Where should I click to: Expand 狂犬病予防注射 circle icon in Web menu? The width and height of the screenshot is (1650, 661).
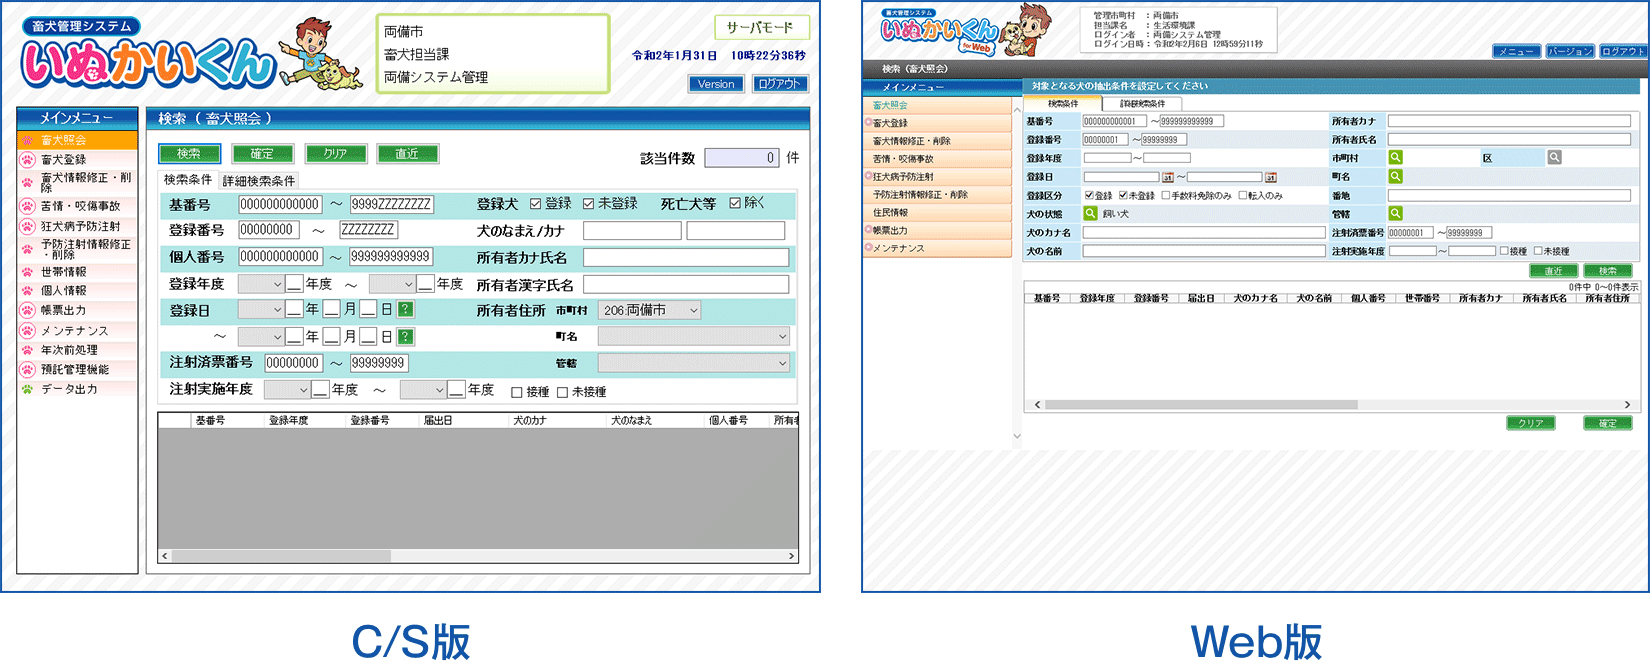click(868, 176)
